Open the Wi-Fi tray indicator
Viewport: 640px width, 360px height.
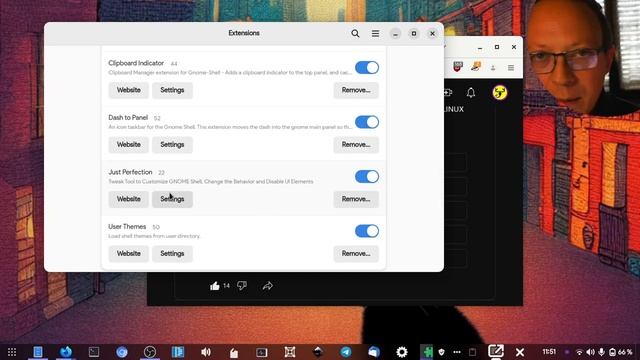(x=579, y=352)
